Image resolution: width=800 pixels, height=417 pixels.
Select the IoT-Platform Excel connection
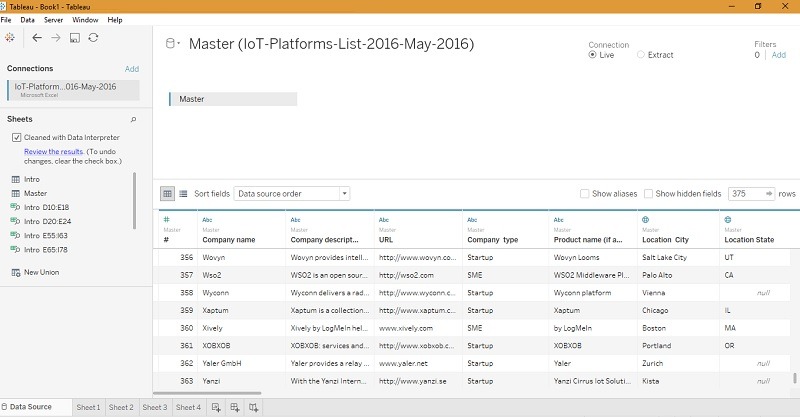pyautogui.click(x=73, y=90)
